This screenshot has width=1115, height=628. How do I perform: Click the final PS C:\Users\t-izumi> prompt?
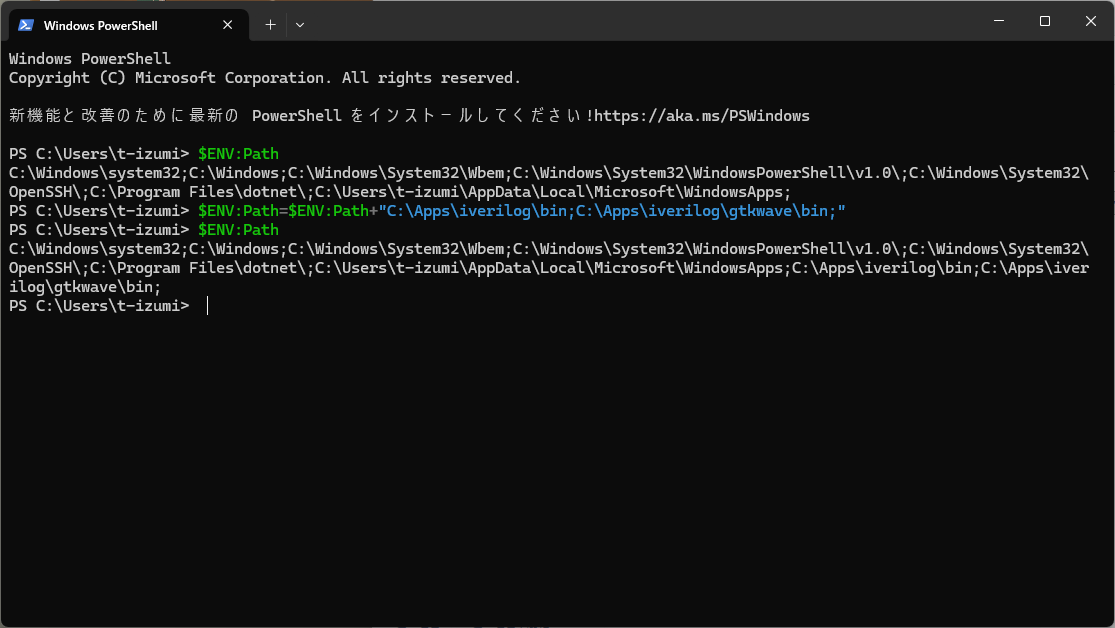98,306
